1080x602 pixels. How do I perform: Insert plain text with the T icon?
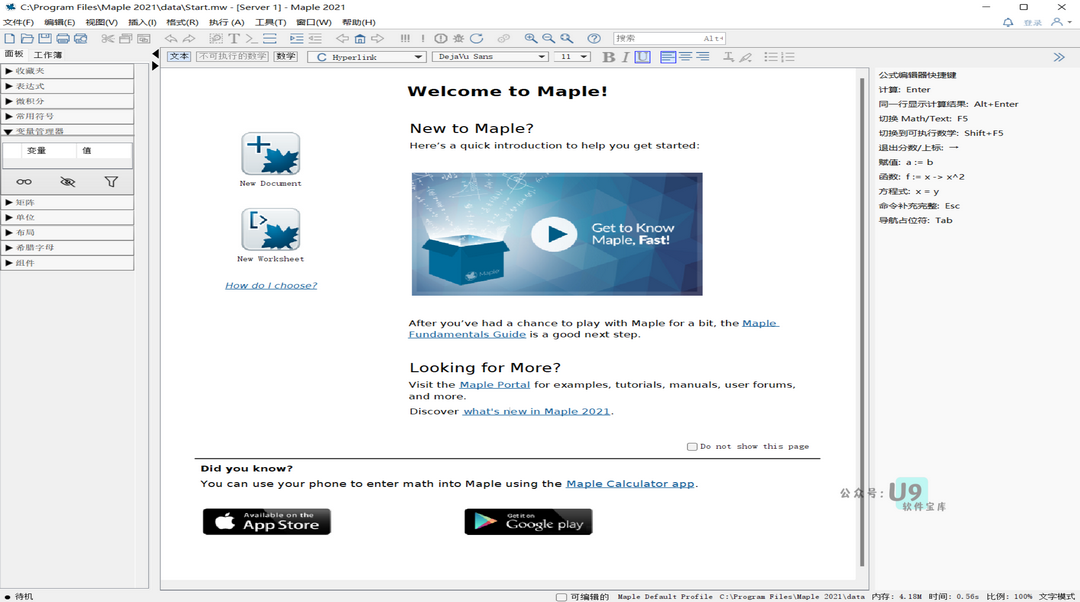tap(234, 39)
